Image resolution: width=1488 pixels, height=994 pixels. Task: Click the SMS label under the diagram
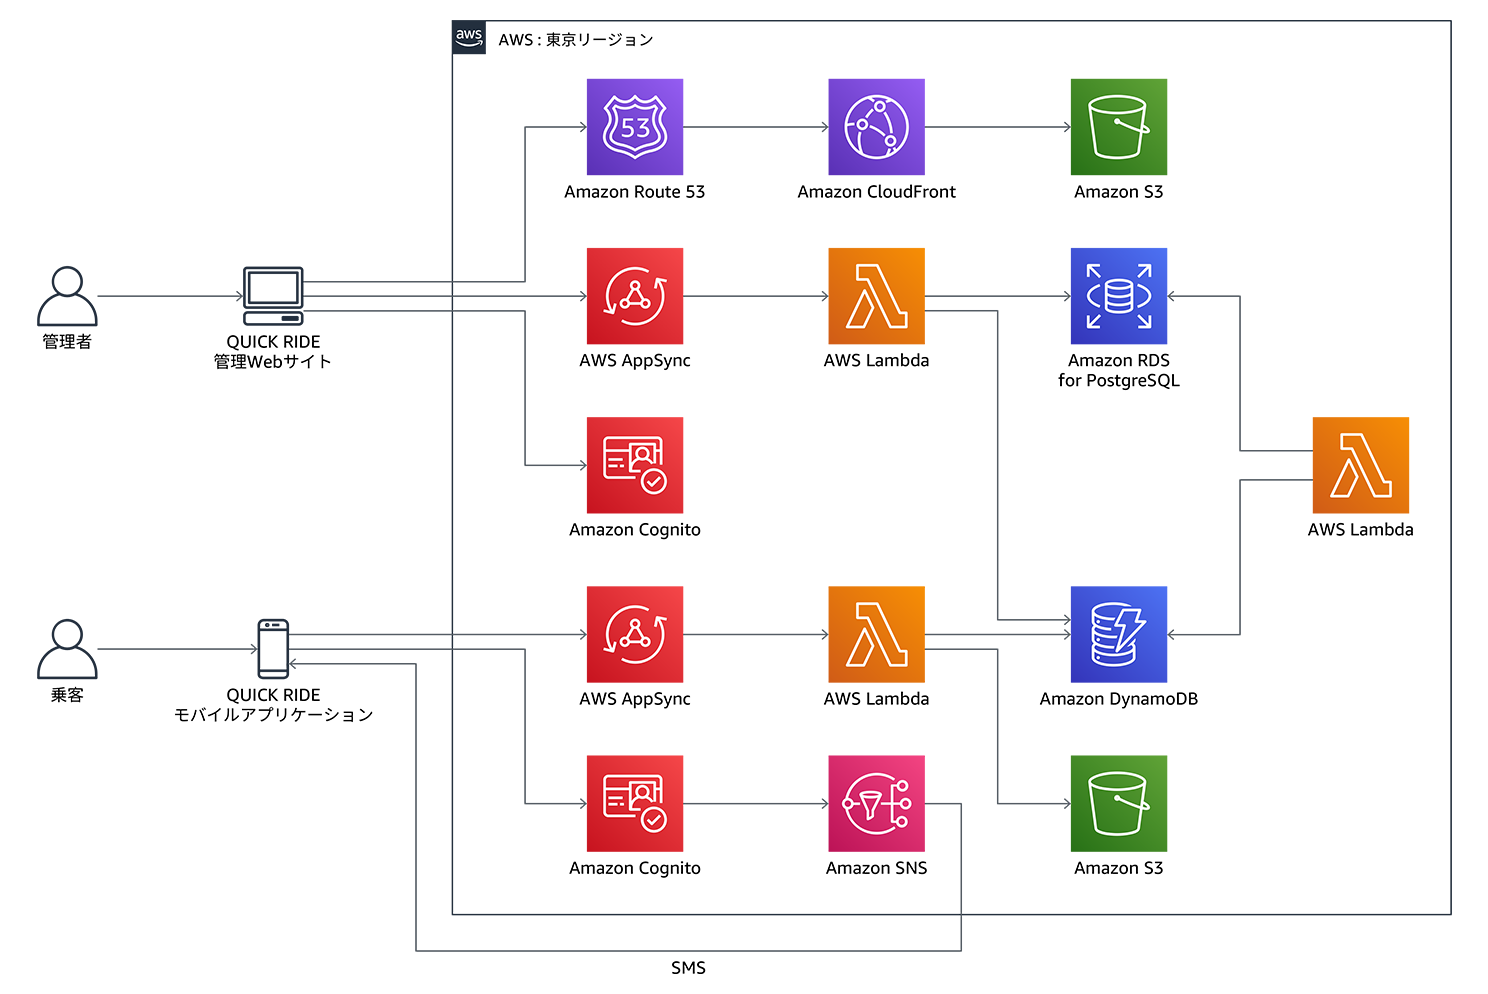(x=688, y=967)
